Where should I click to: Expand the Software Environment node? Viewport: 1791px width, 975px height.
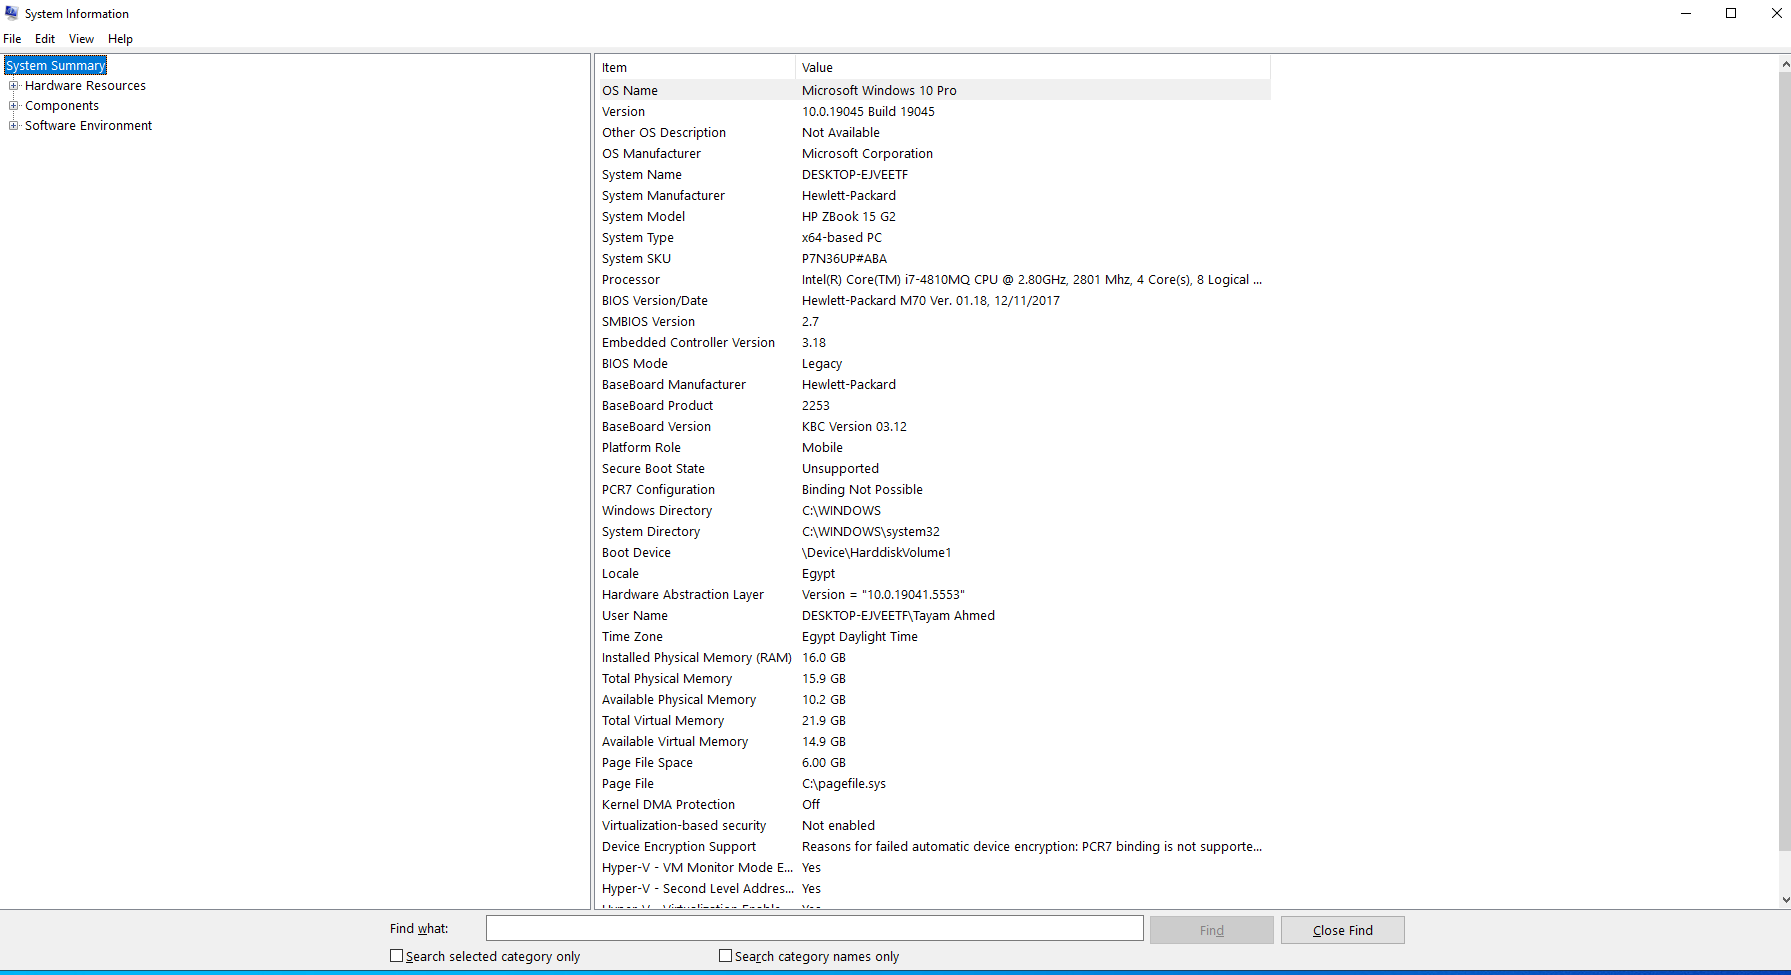[x=14, y=125]
